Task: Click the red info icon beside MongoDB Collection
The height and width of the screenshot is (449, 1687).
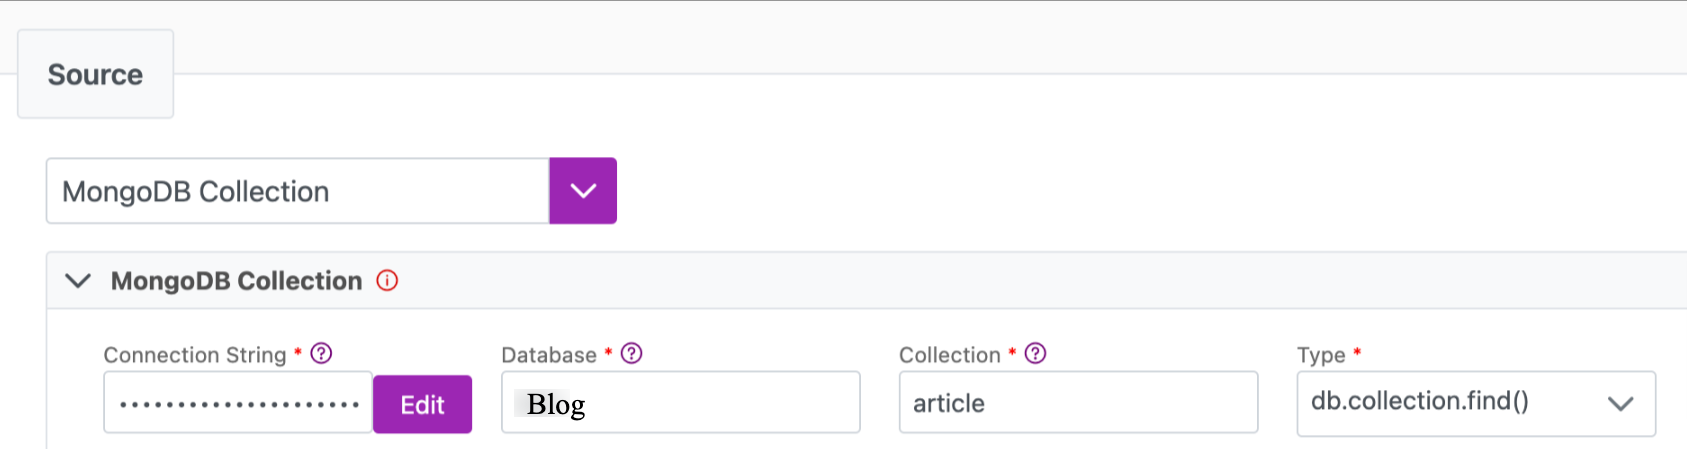Action: 387,281
